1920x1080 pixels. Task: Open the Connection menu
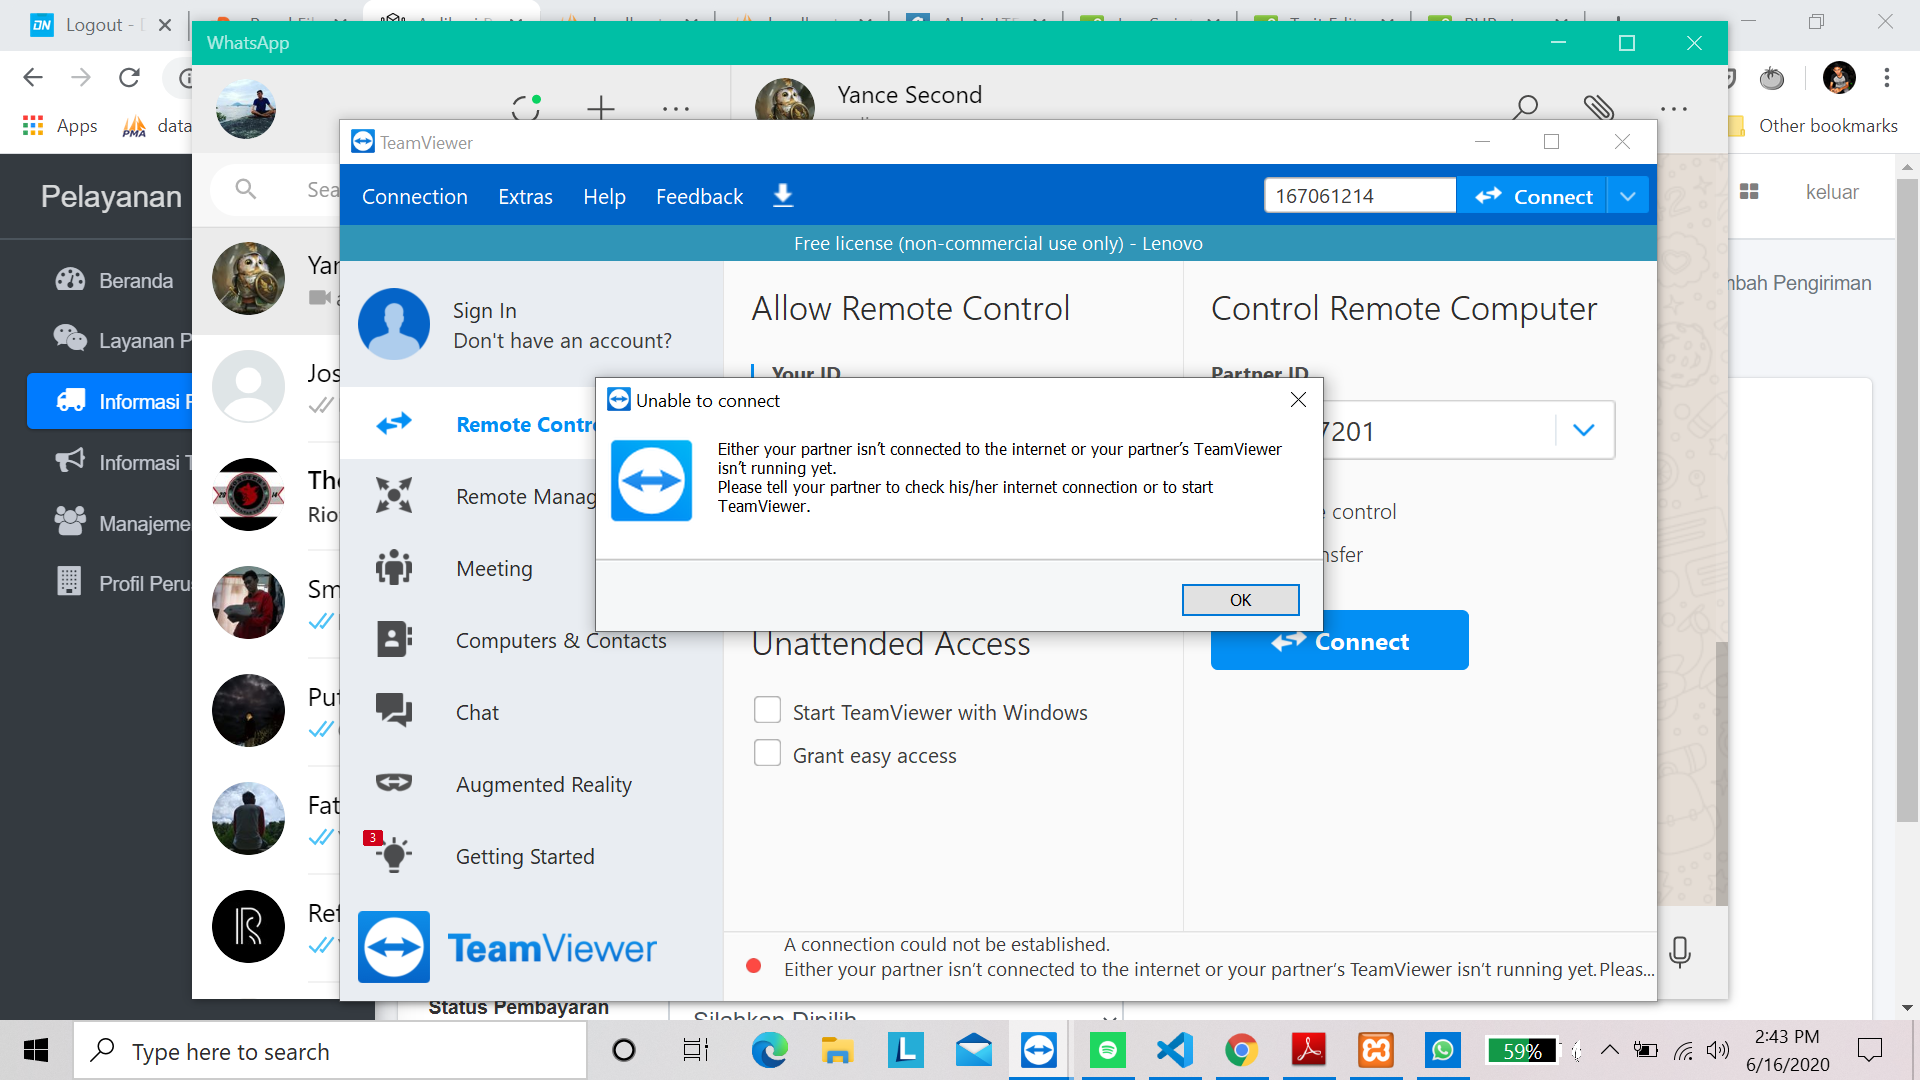(414, 196)
